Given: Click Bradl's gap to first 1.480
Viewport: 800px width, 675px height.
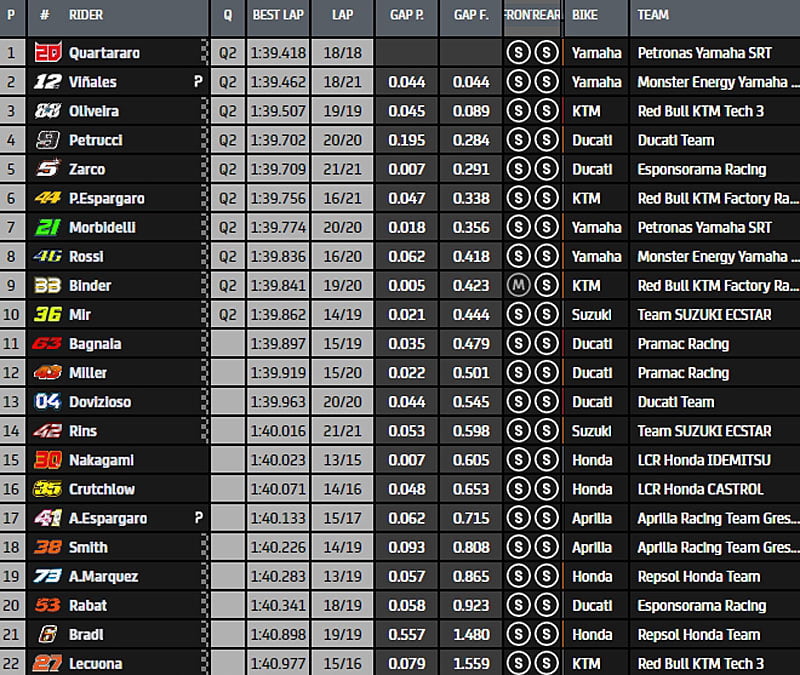Looking at the screenshot, I should coord(471,634).
